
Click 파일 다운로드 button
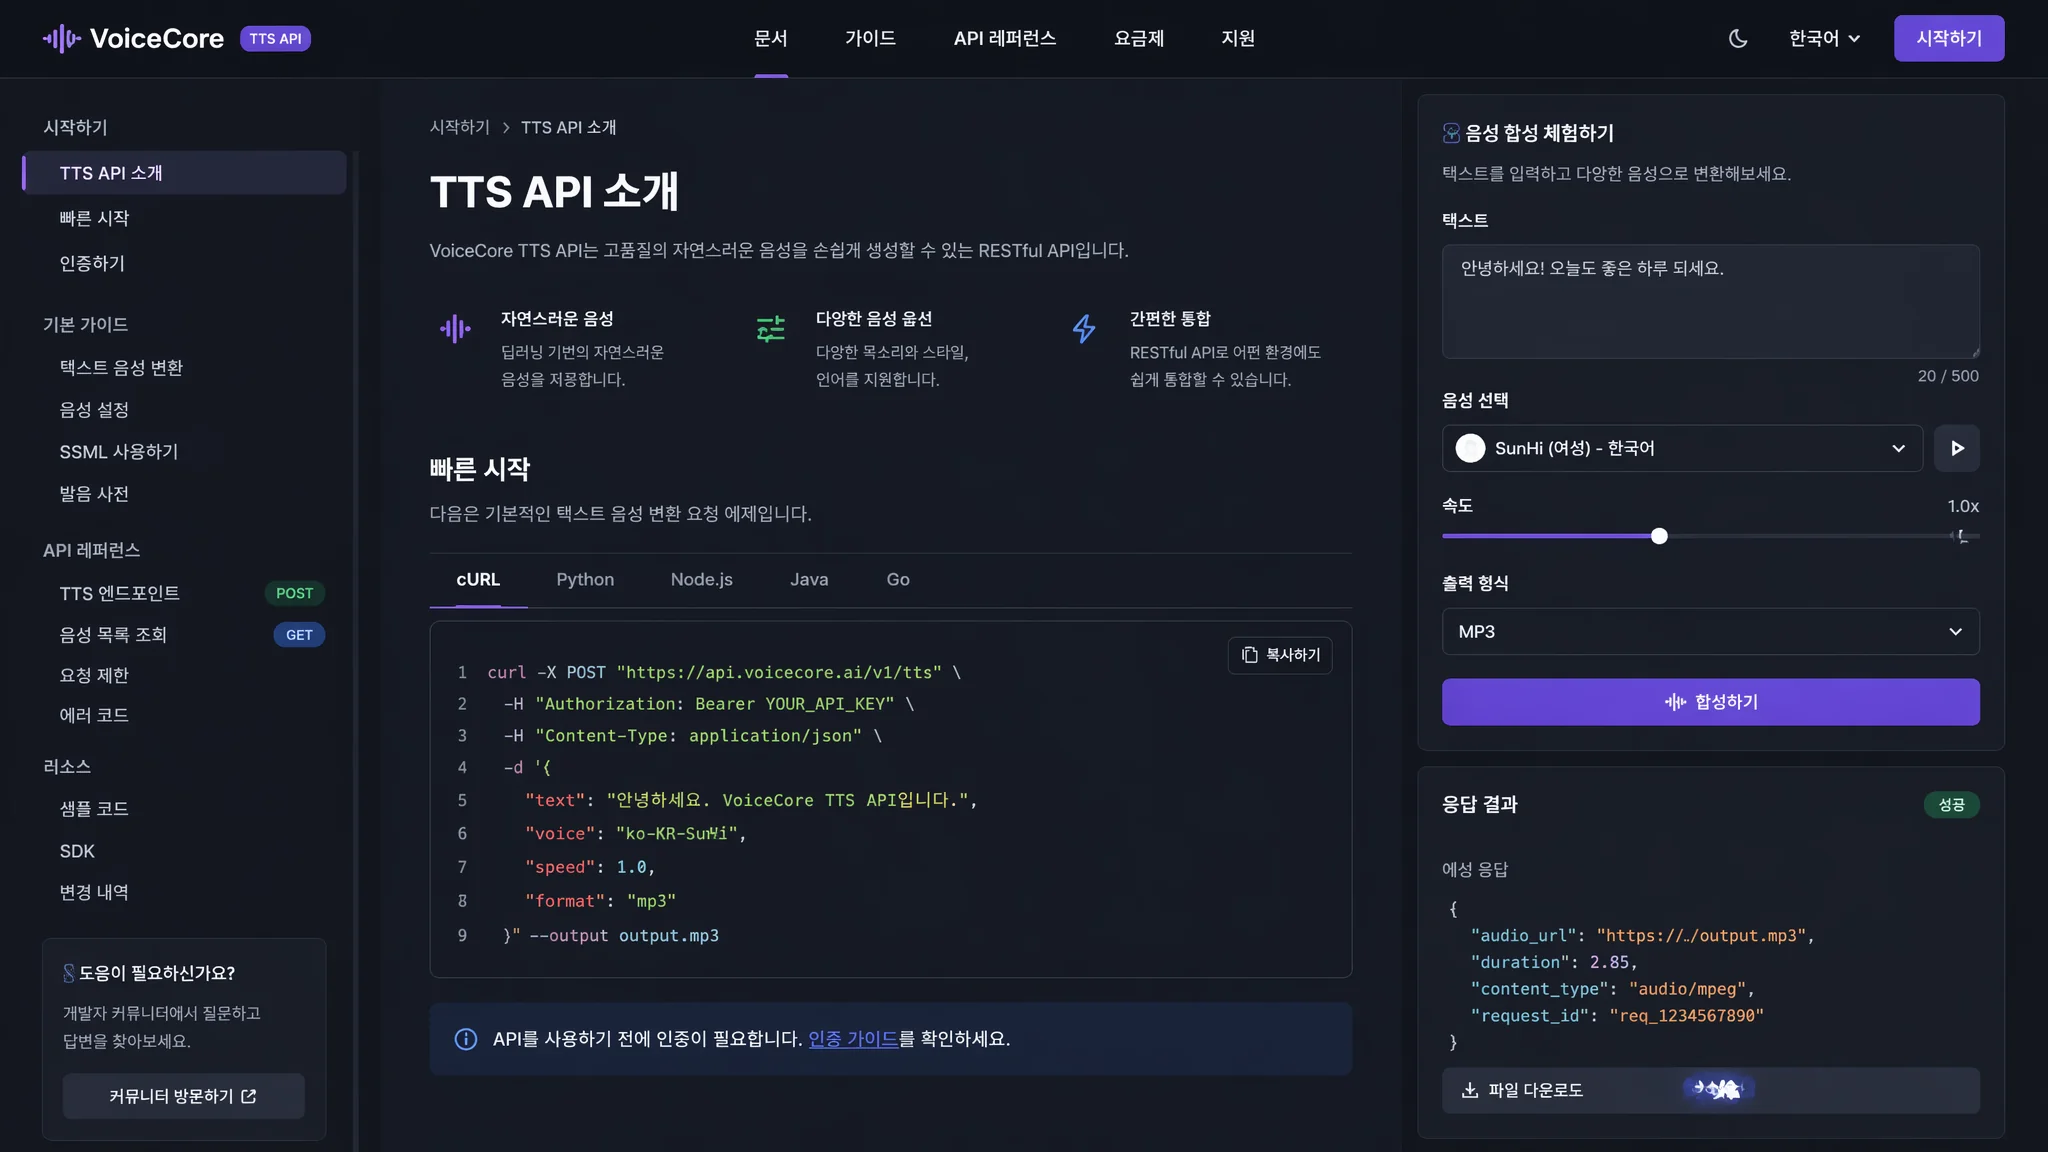[1710, 1090]
